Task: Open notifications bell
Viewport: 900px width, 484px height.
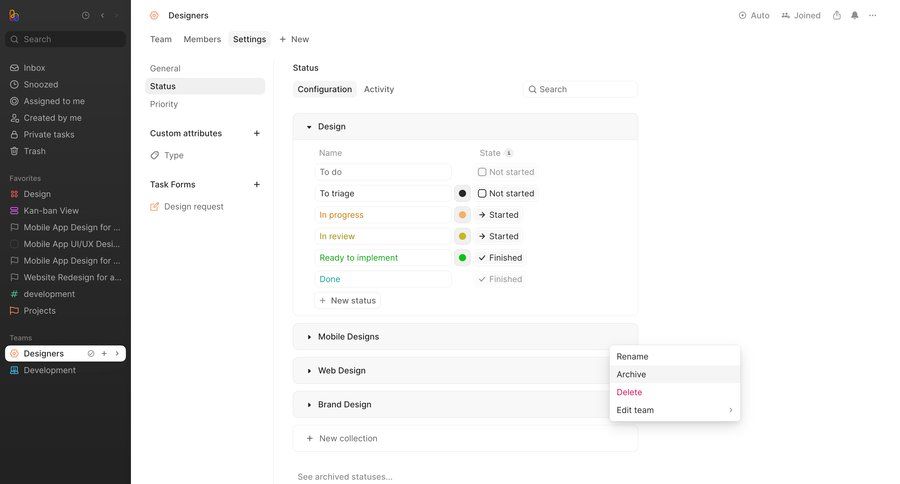Action: pyautogui.click(x=855, y=16)
